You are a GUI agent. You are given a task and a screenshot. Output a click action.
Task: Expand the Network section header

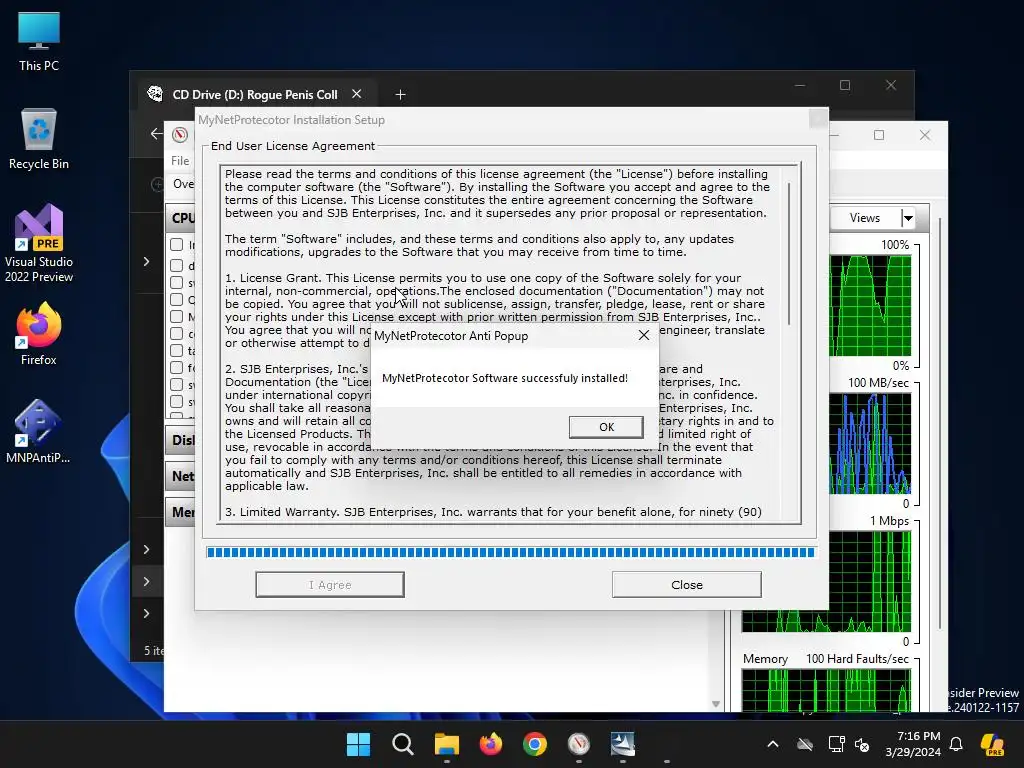point(182,476)
